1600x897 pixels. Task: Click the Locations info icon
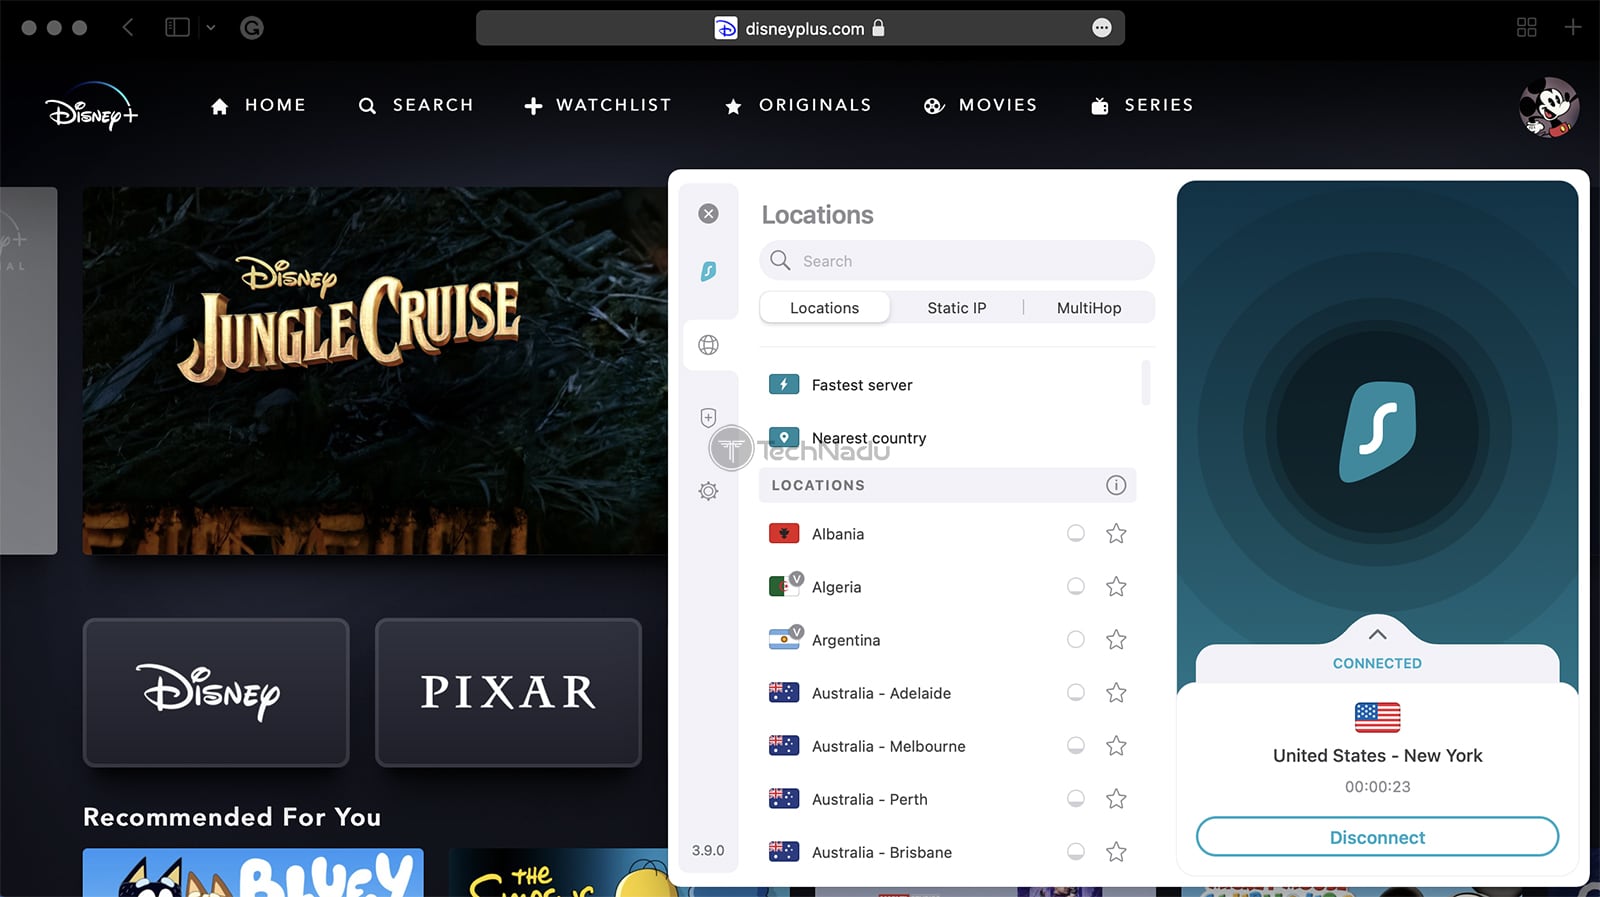(x=1116, y=485)
